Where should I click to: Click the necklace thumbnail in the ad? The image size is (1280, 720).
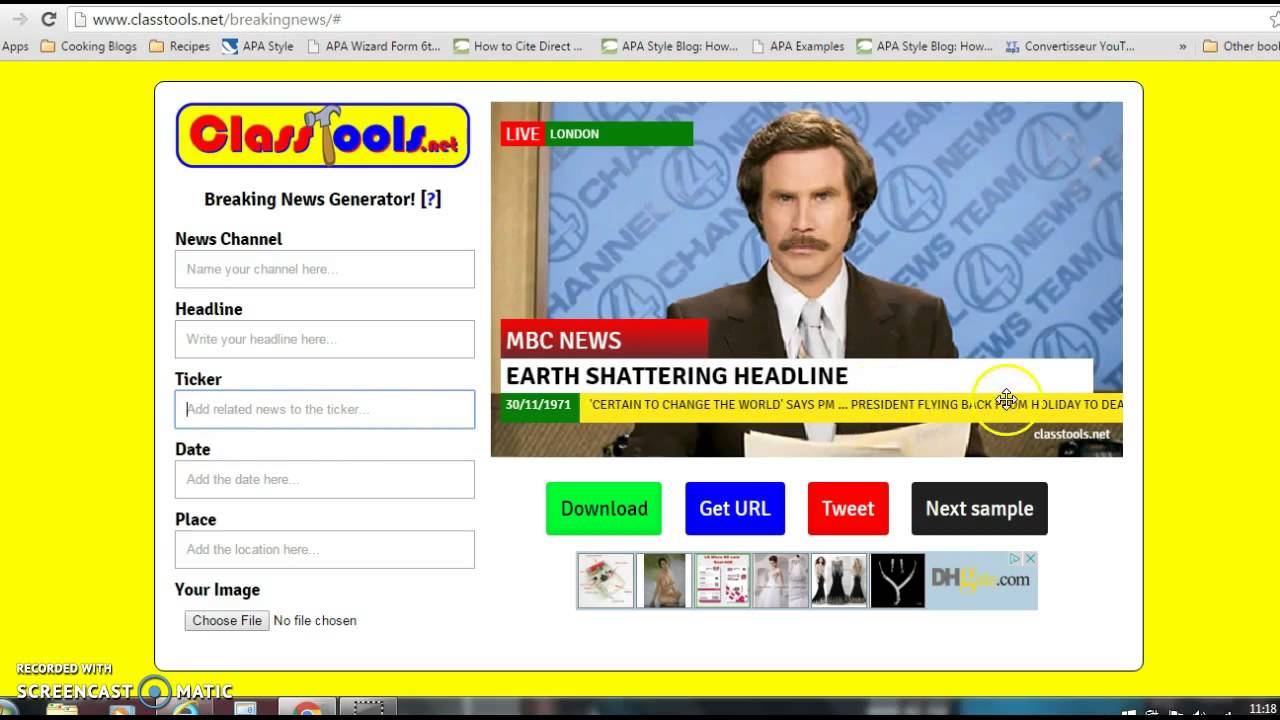click(897, 581)
